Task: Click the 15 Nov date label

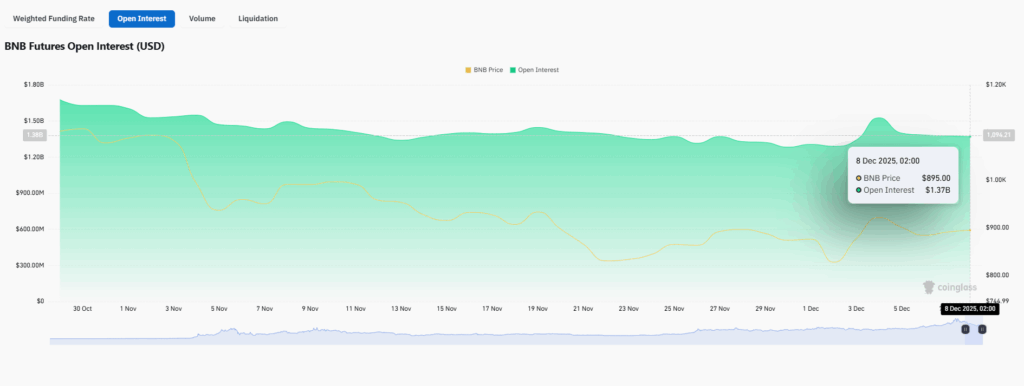Action: [446, 308]
